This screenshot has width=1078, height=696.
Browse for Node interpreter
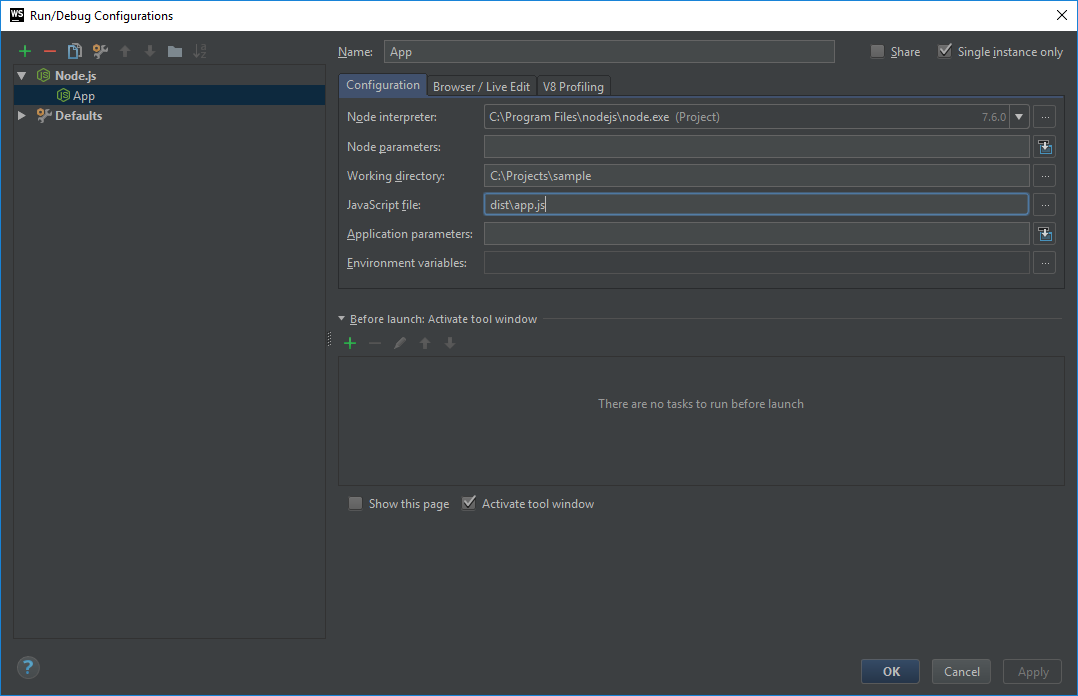pos(1045,117)
